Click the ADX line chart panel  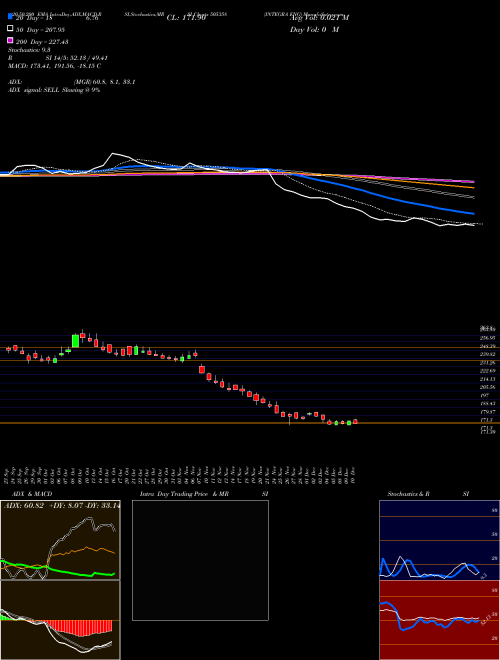point(60,540)
